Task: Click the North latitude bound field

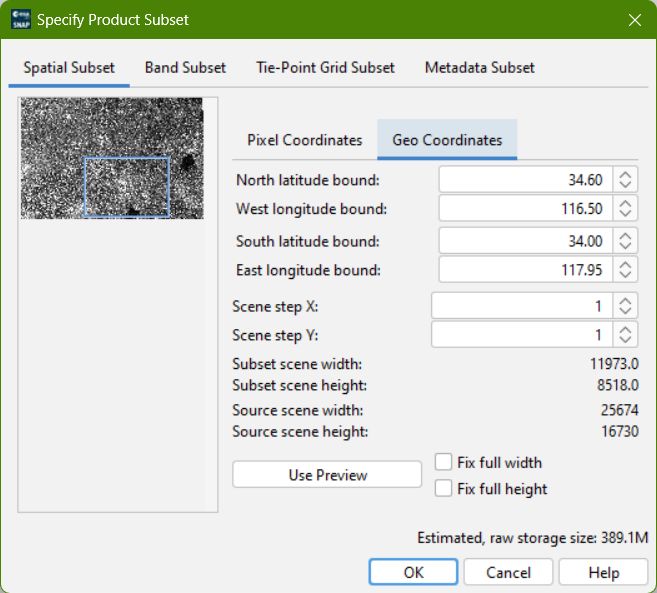Action: point(525,180)
